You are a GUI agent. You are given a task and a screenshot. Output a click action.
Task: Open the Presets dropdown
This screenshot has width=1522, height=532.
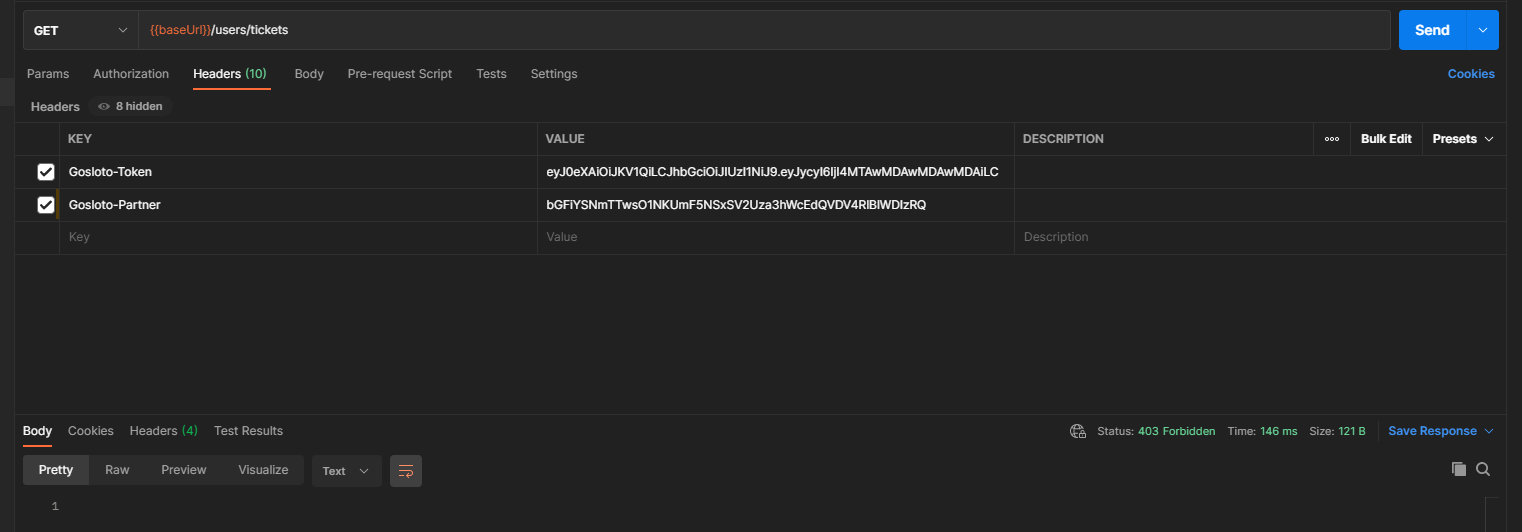pos(1463,139)
